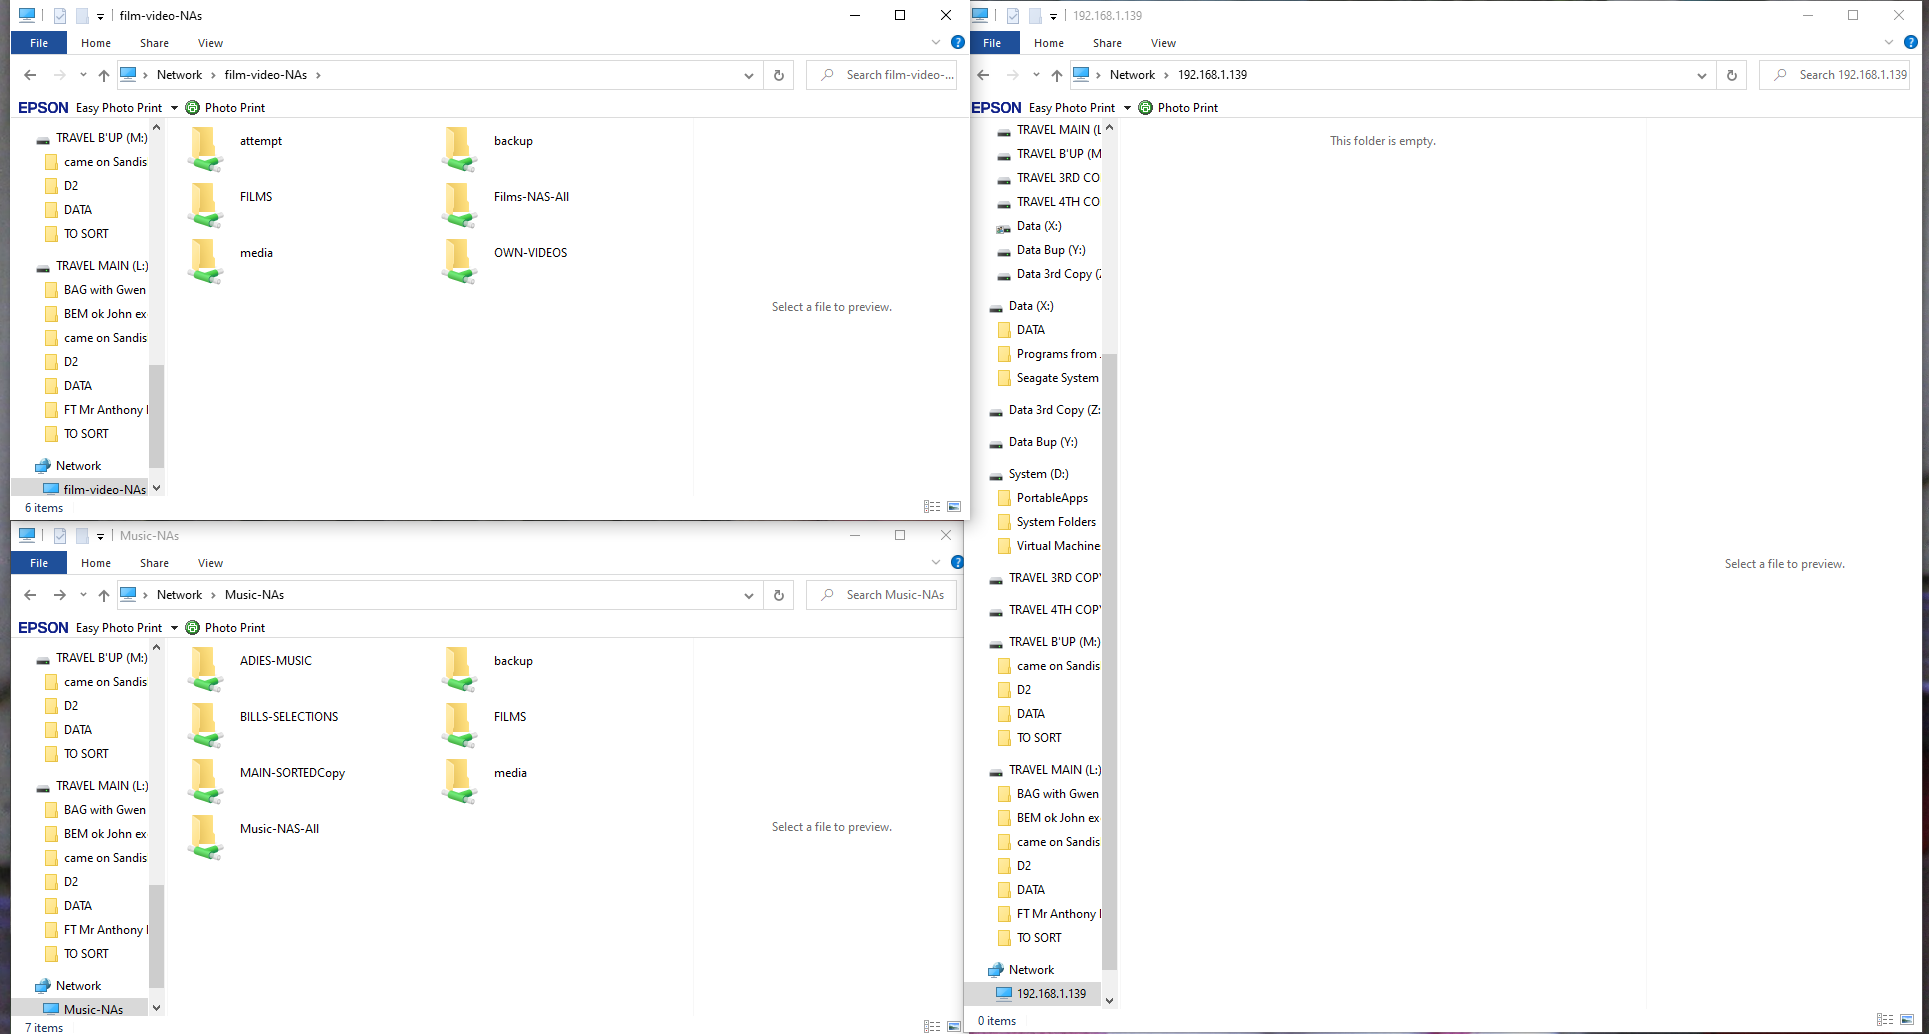
Task: Open Home tab in film-video-NAs window
Action: click(96, 43)
